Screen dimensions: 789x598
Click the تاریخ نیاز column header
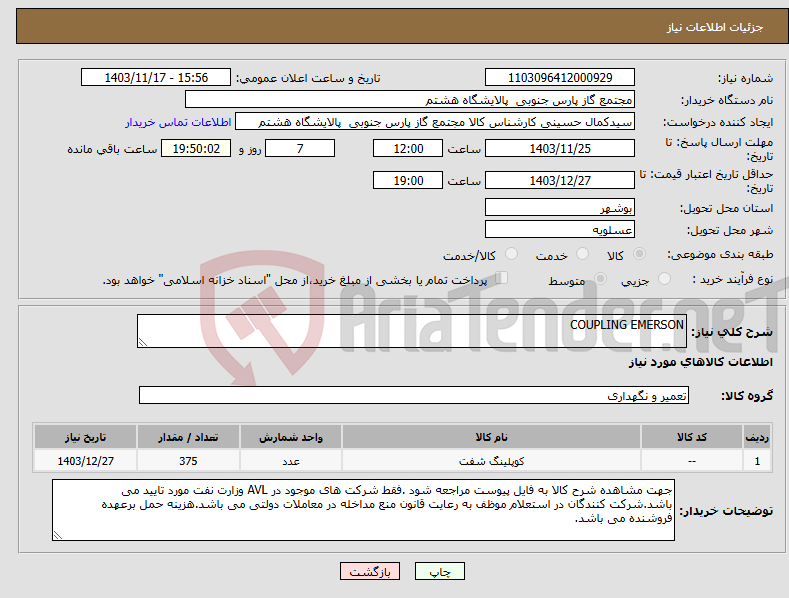pos(86,437)
